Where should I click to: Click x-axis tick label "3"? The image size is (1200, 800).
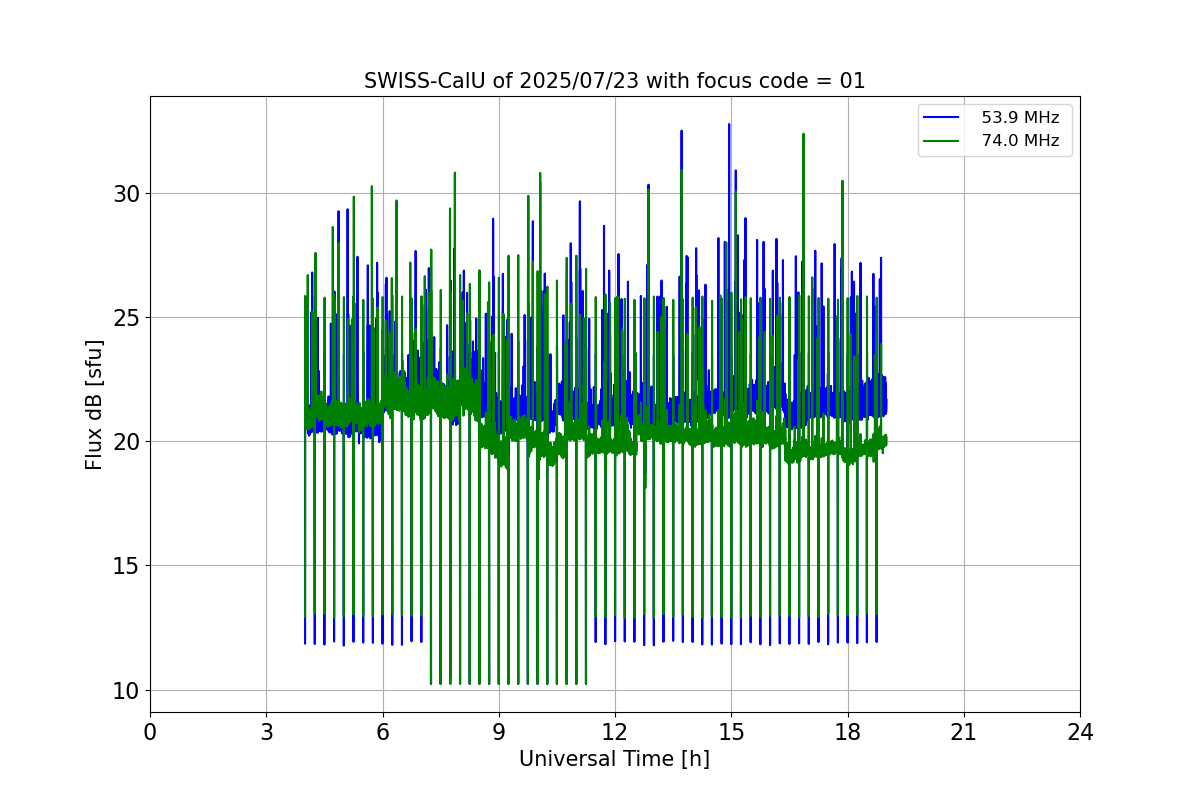click(x=266, y=732)
